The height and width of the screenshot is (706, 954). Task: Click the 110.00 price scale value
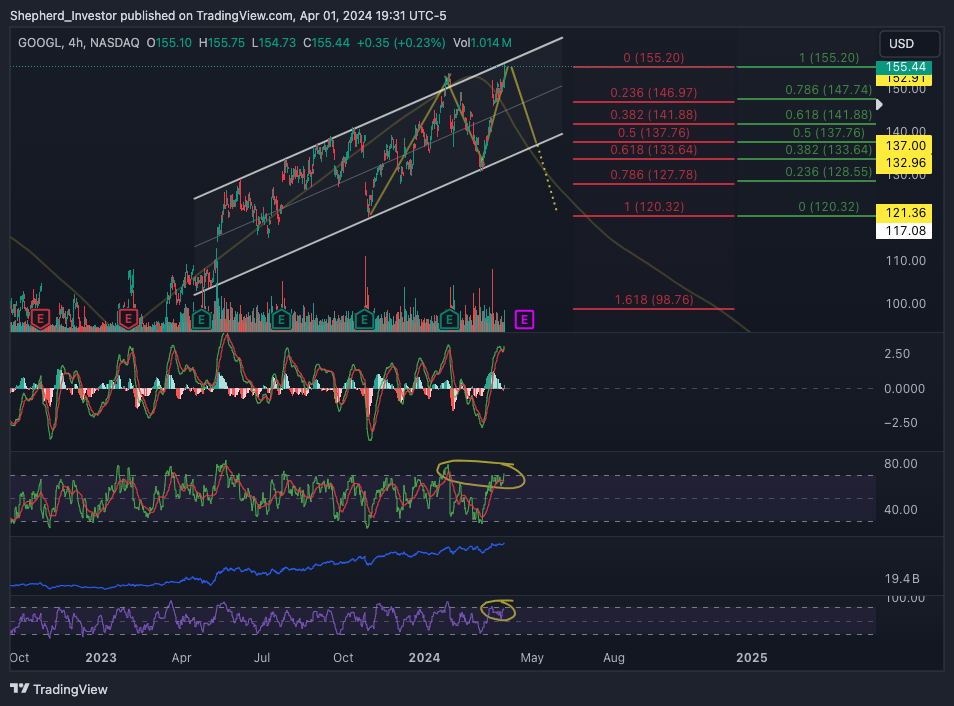pos(905,260)
